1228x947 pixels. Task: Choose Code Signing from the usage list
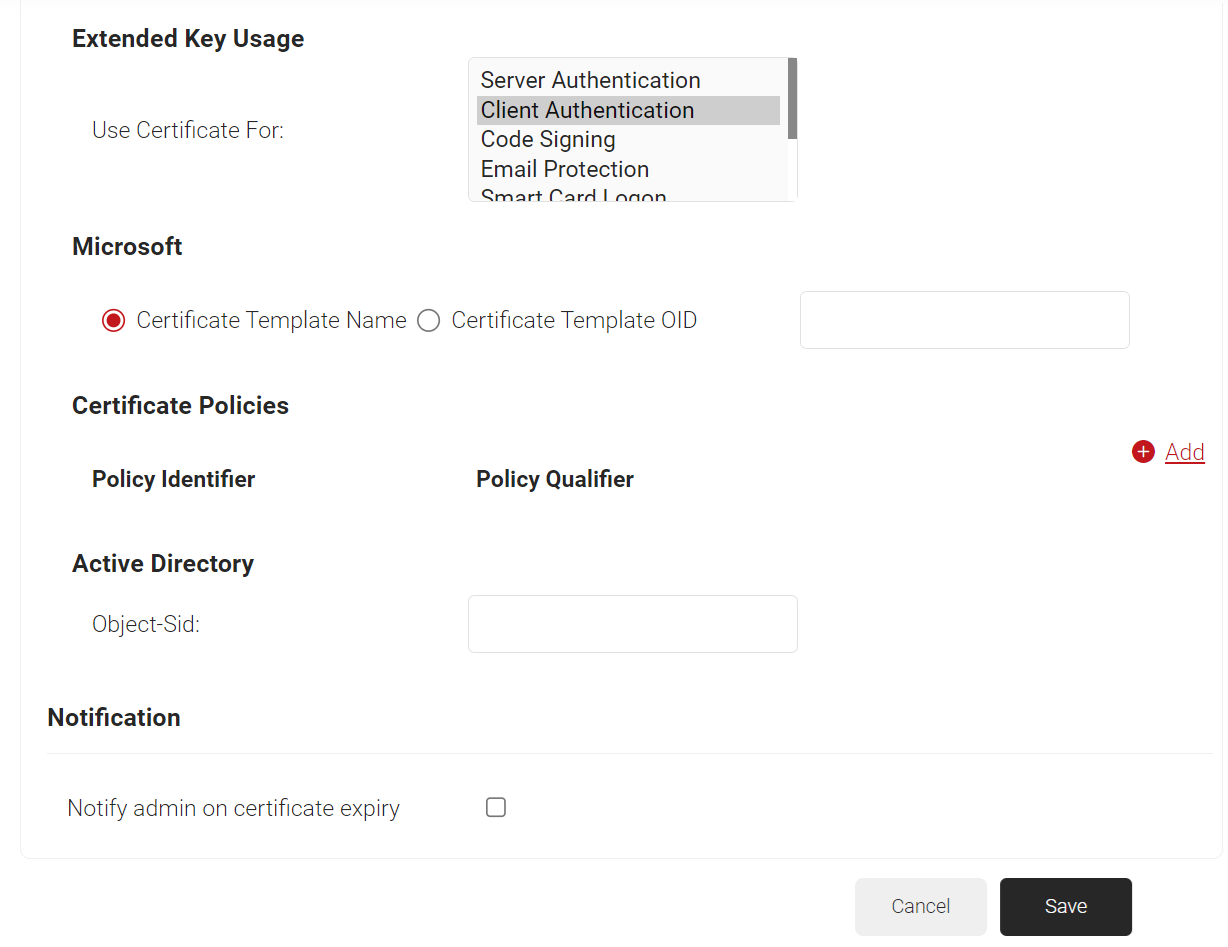[548, 139]
